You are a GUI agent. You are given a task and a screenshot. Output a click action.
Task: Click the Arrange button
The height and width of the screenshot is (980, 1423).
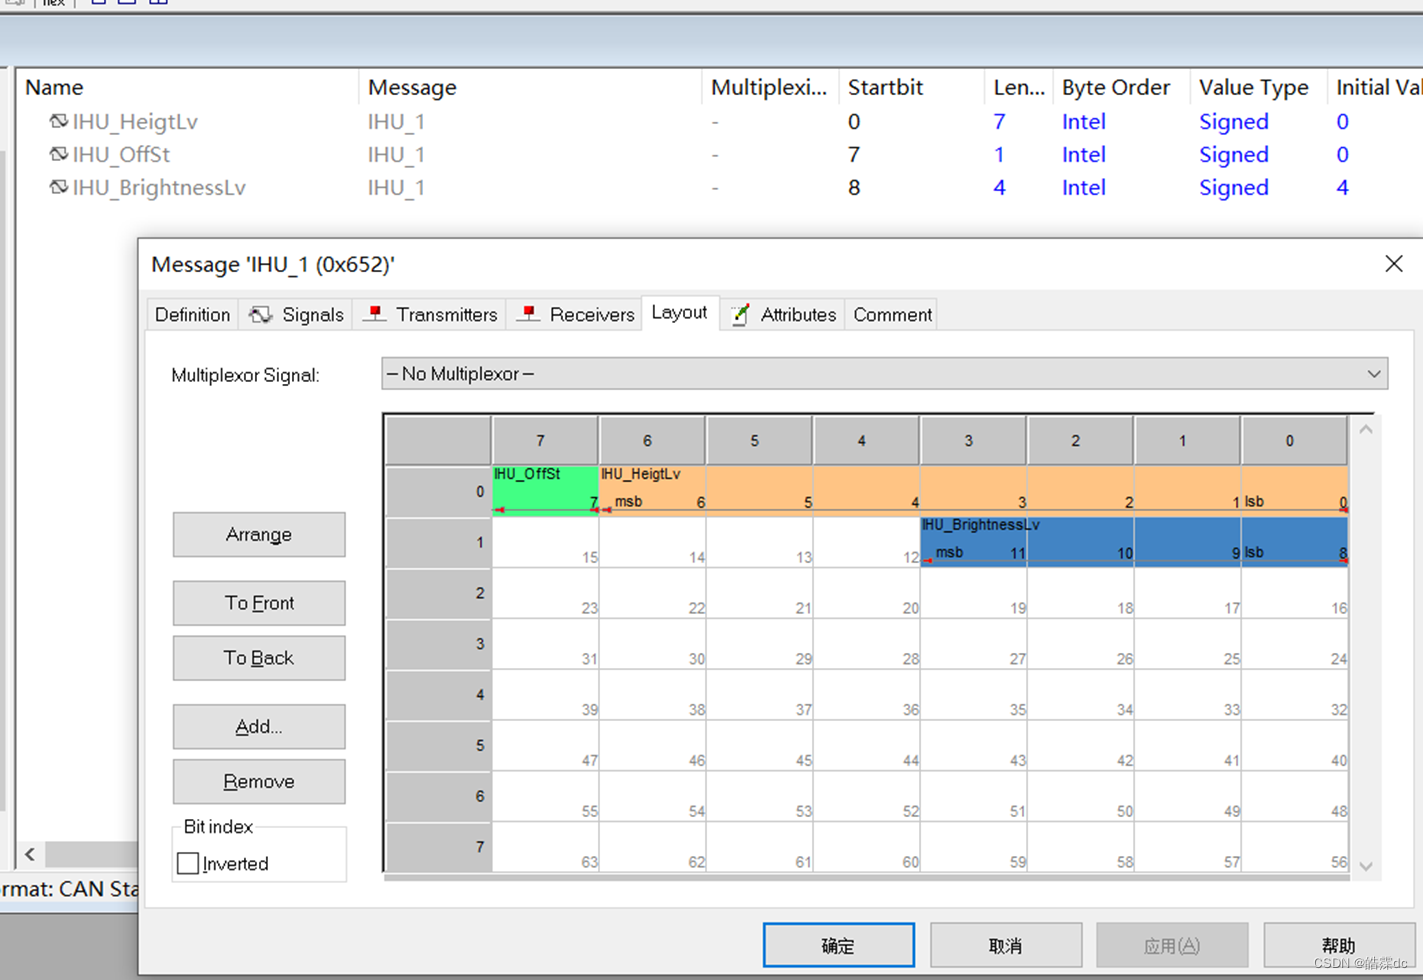pyautogui.click(x=258, y=534)
